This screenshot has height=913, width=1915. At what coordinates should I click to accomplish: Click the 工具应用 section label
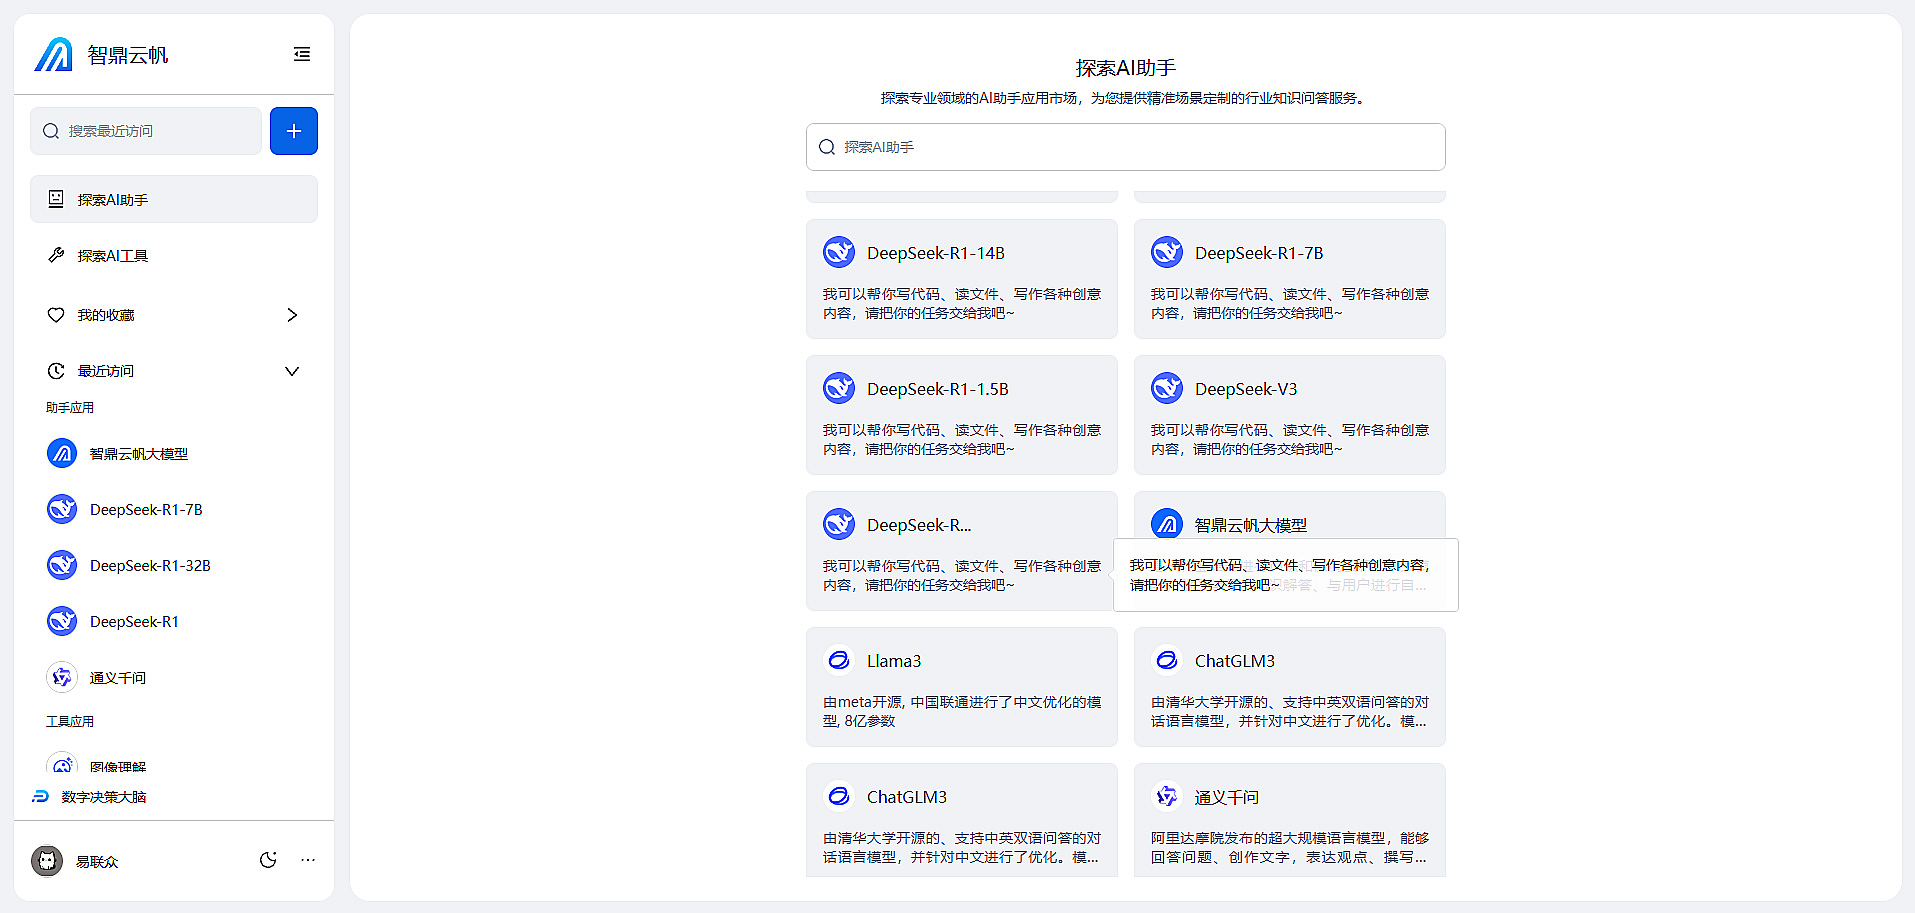[70, 721]
